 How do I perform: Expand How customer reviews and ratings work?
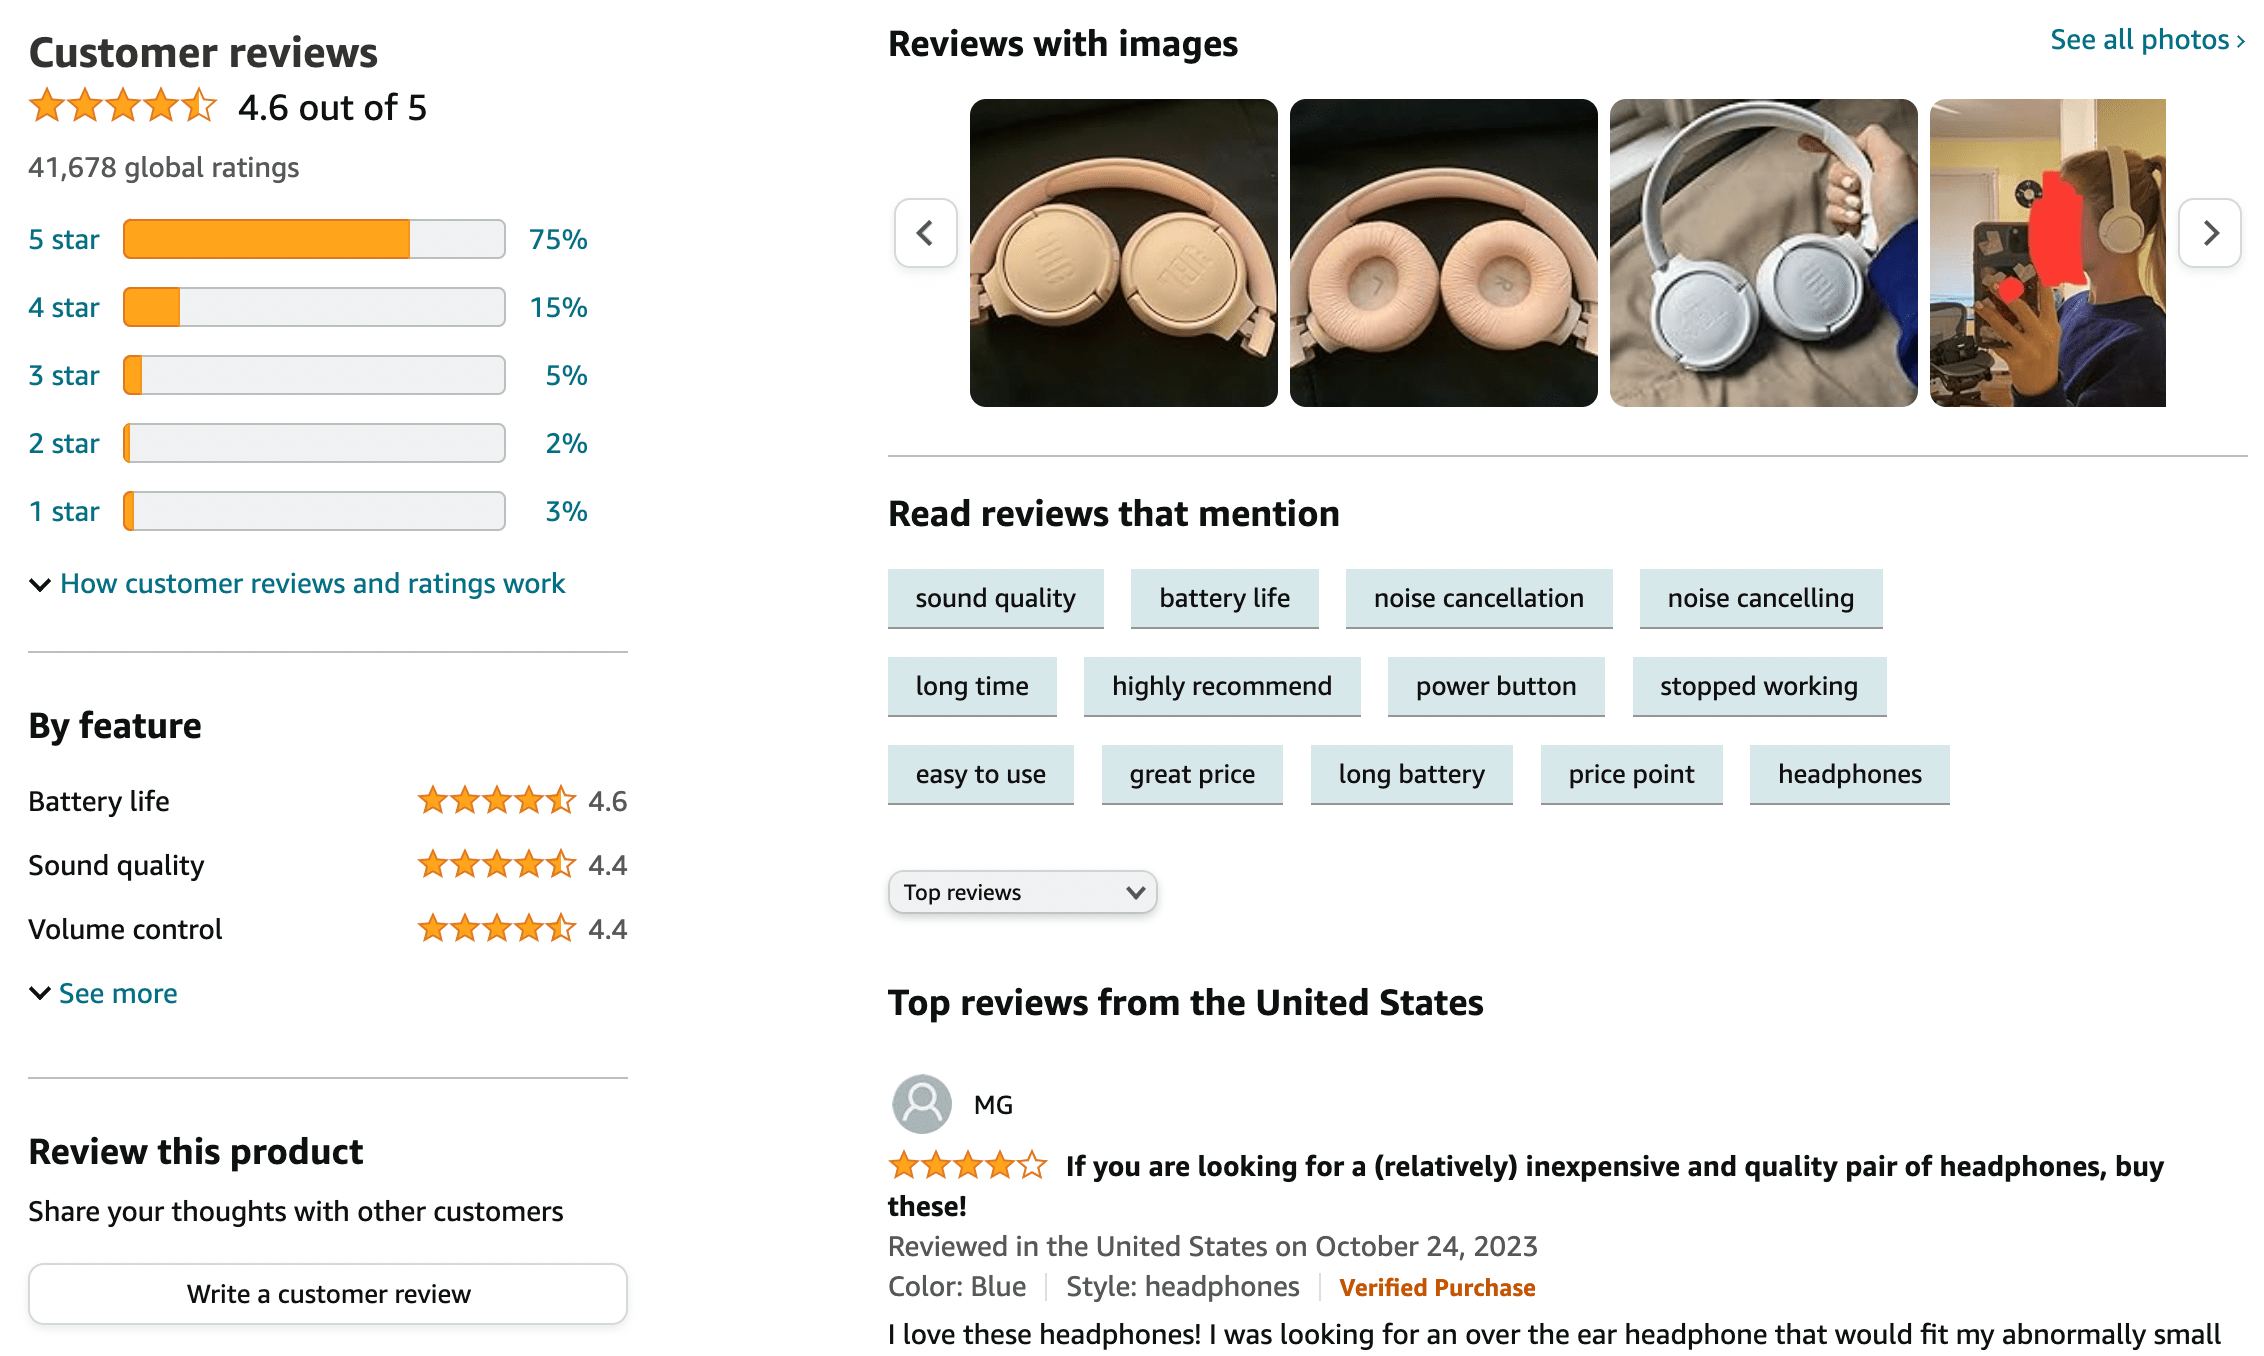(x=312, y=583)
